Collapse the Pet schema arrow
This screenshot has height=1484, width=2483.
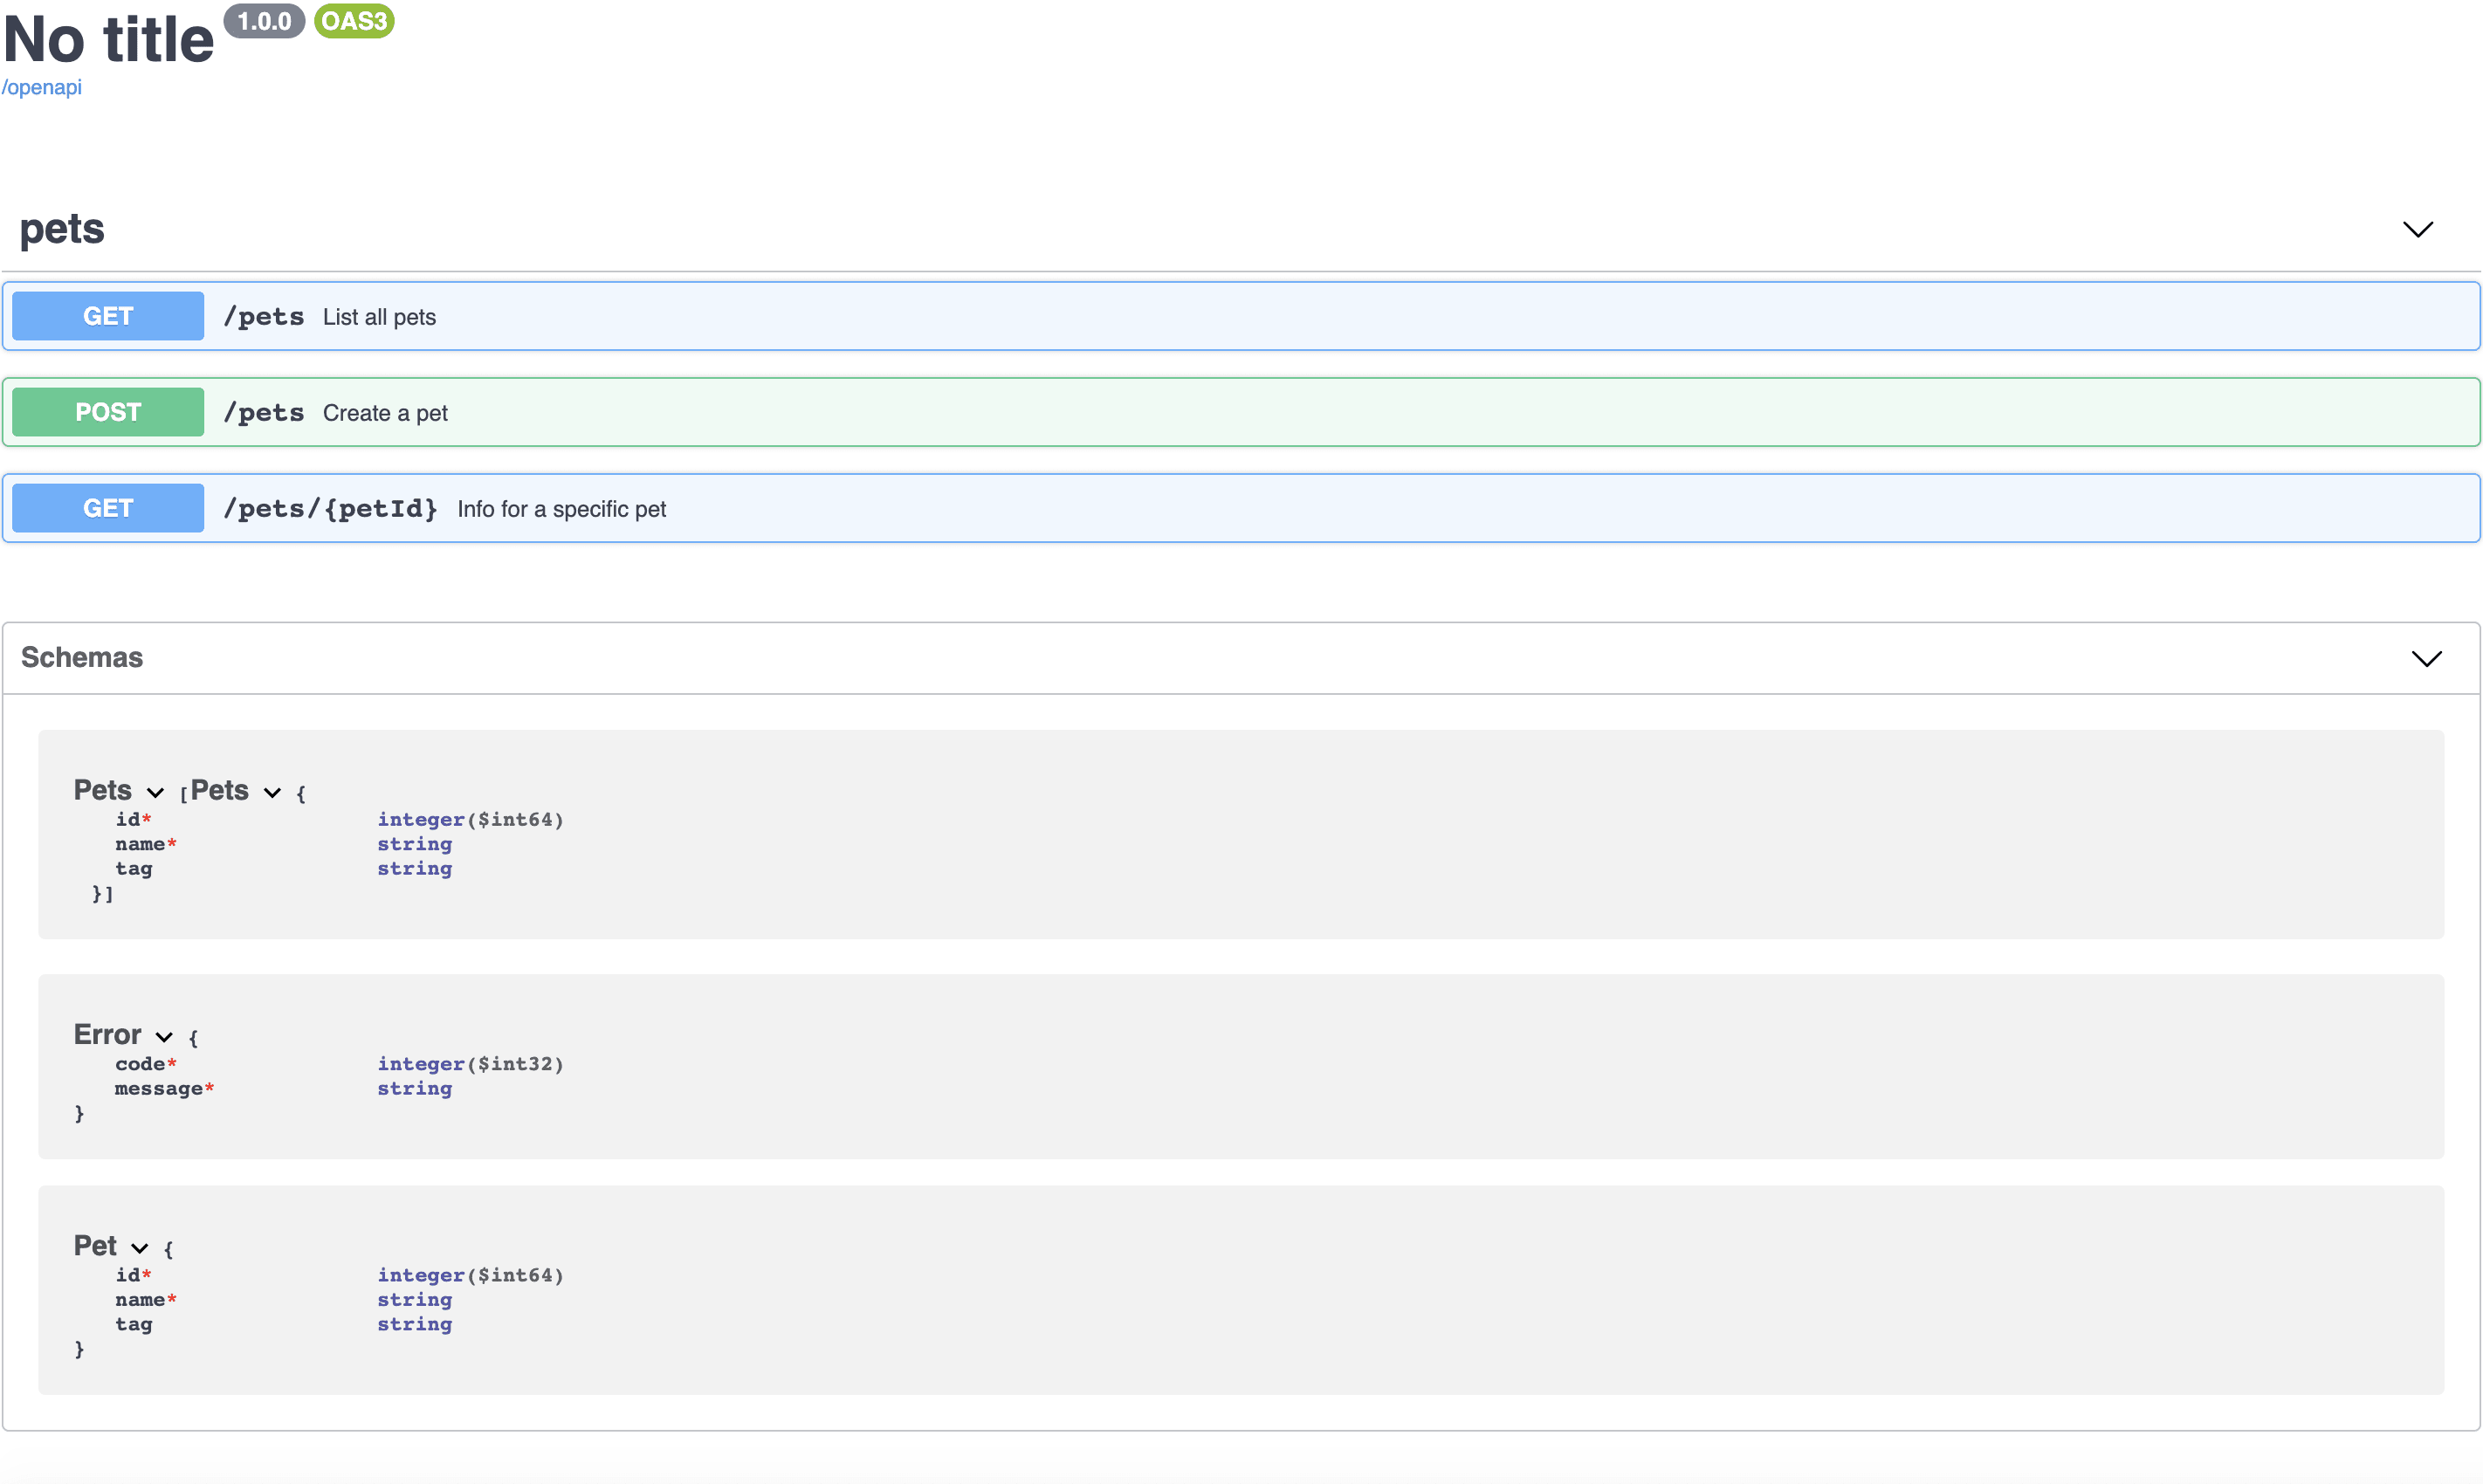coord(140,1248)
